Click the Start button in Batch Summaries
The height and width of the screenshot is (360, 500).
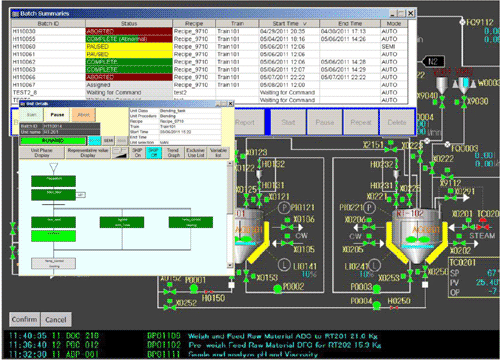point(288,122)
